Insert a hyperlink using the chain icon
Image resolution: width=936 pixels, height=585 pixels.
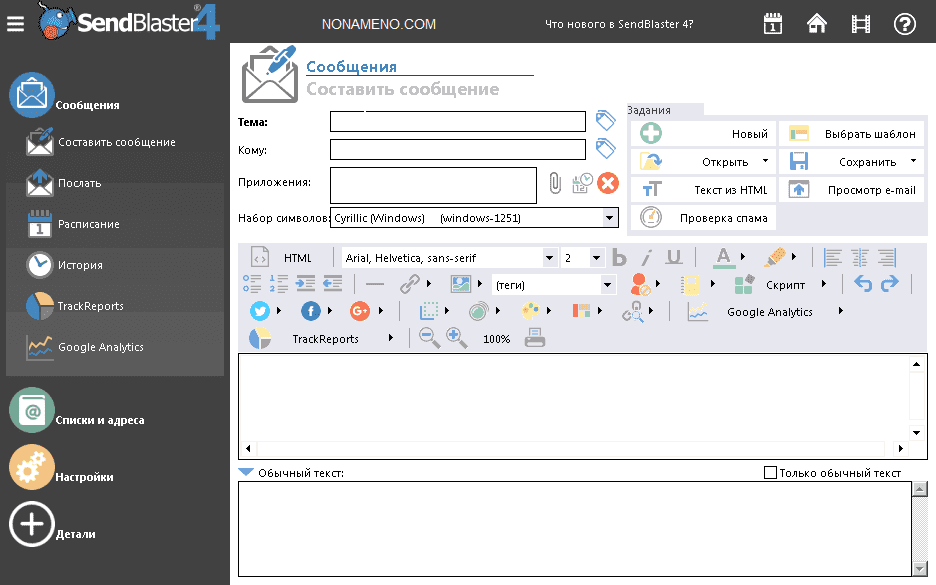coord(409,284)
